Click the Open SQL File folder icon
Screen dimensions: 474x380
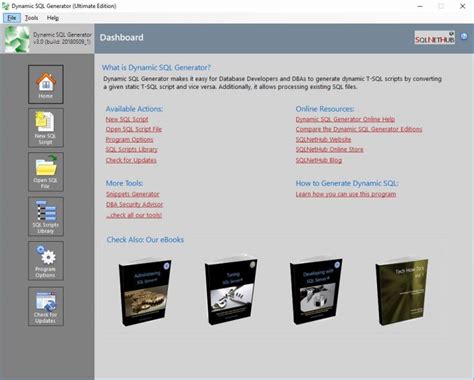pyautogui.click(x=46, y=172)
